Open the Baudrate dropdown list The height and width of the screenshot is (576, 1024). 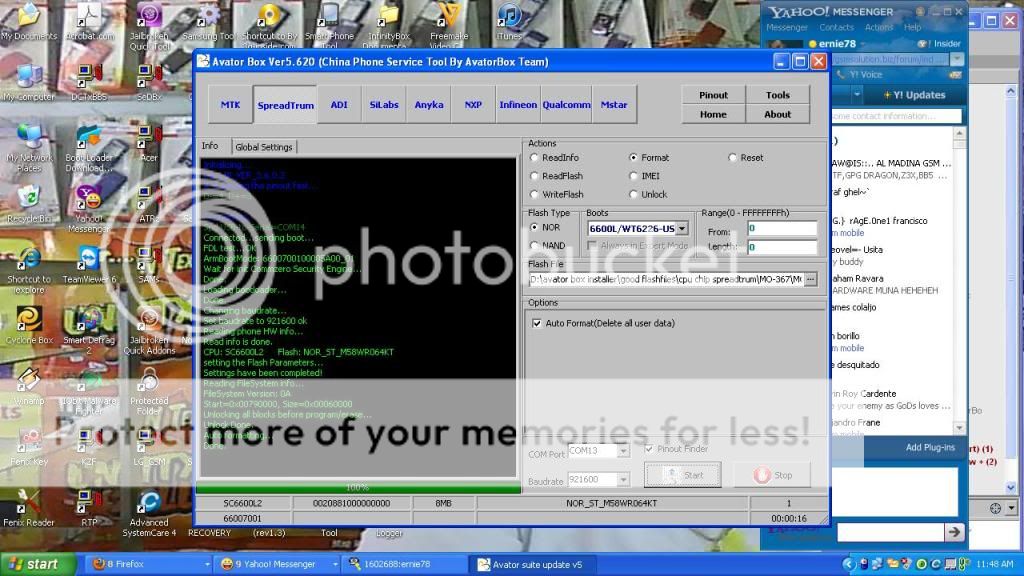coord(623,481)
